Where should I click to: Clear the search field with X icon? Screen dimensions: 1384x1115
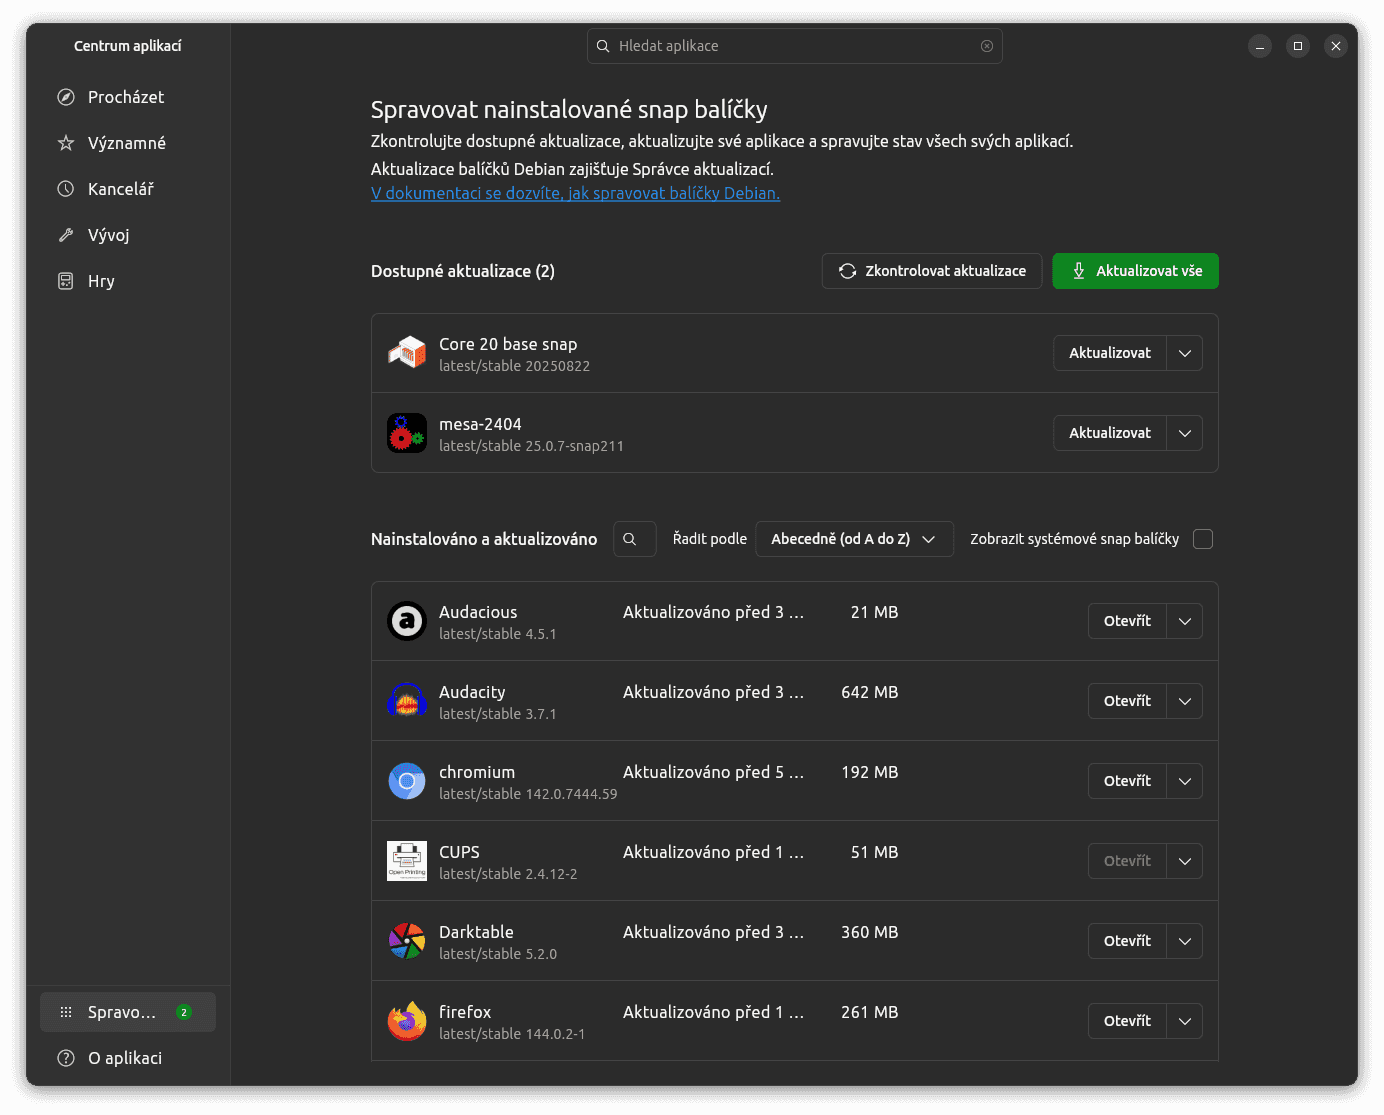[987, 46]
